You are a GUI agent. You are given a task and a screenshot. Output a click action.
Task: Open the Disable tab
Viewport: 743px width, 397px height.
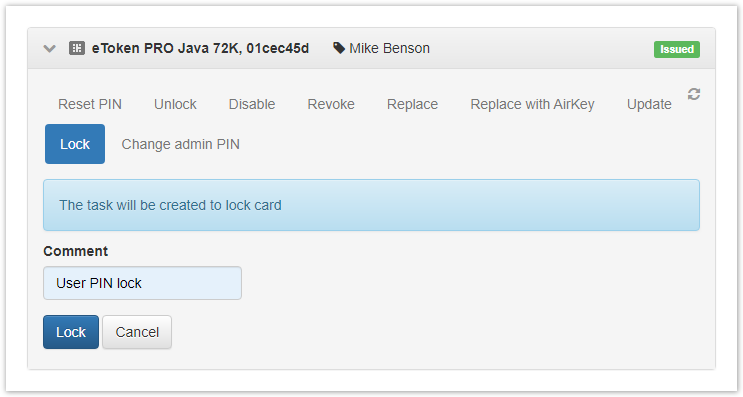tap(252, 104)
